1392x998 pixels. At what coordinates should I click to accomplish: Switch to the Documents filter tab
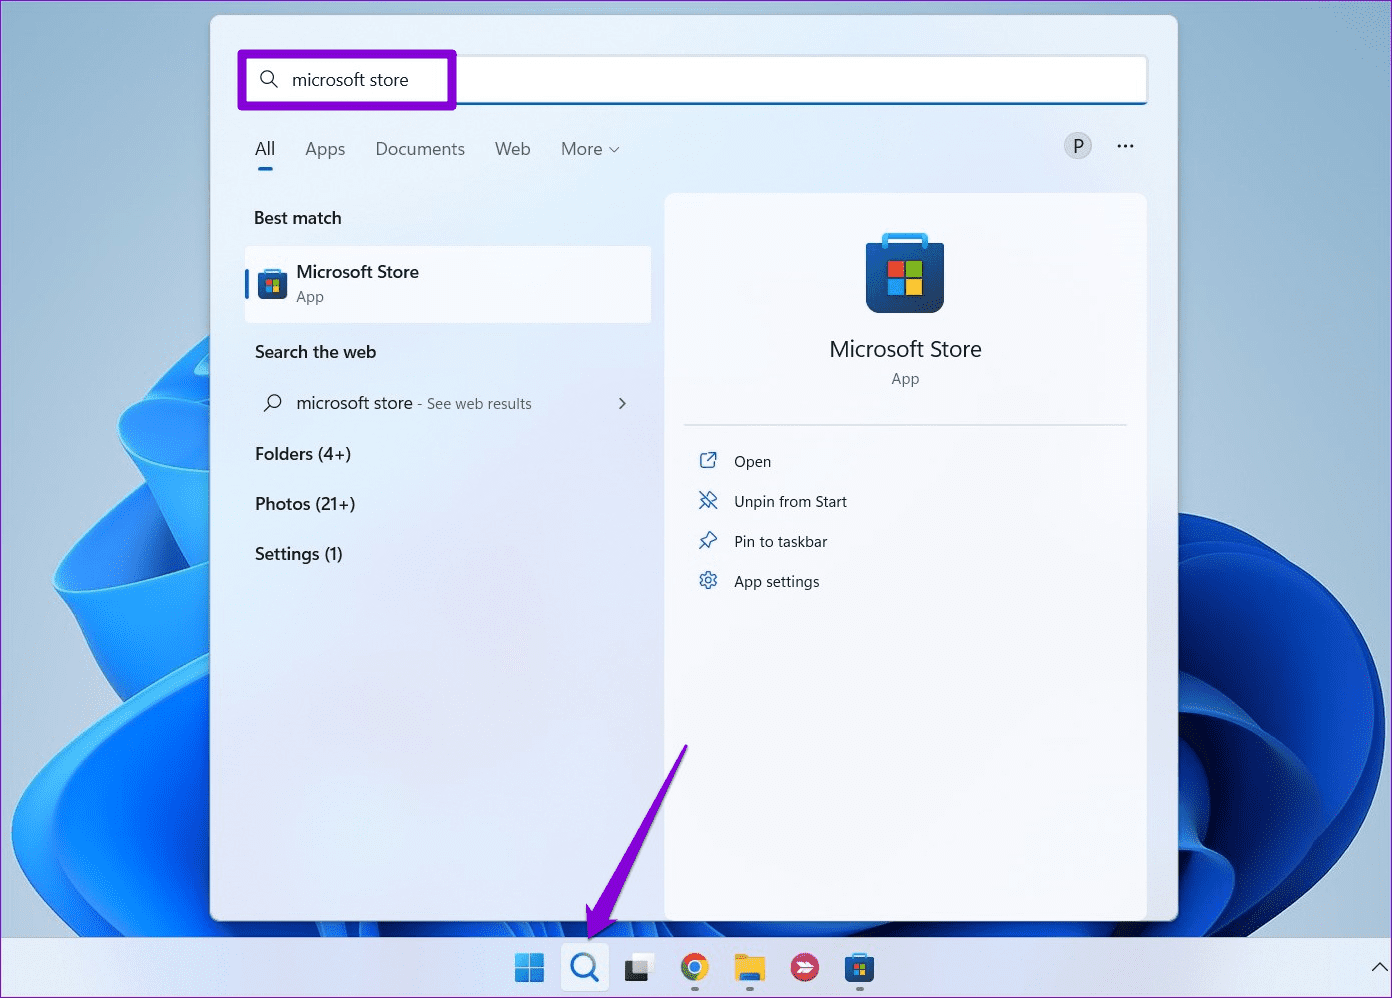coord(420,149)
